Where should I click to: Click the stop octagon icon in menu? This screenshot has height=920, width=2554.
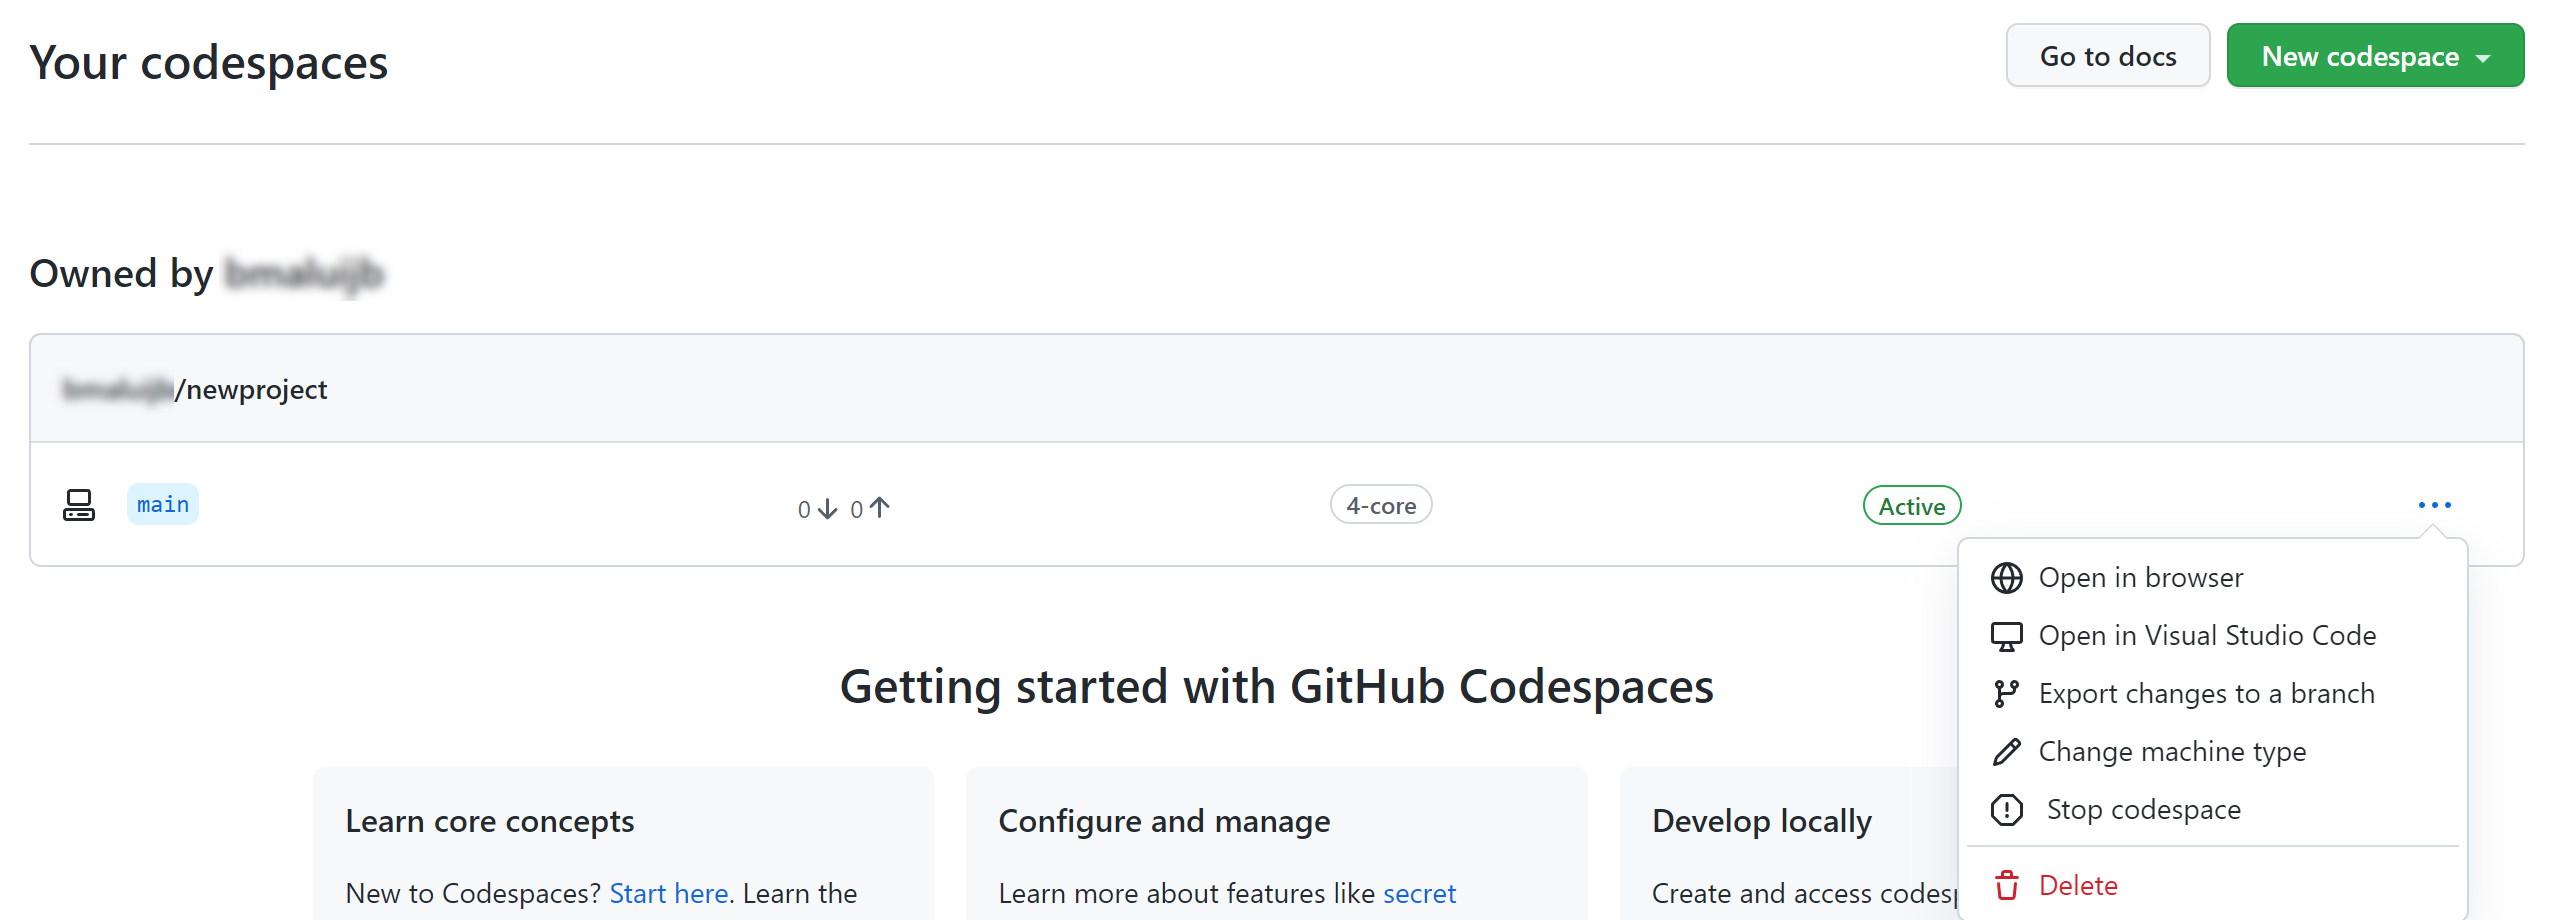click(x=2006, y=810)
